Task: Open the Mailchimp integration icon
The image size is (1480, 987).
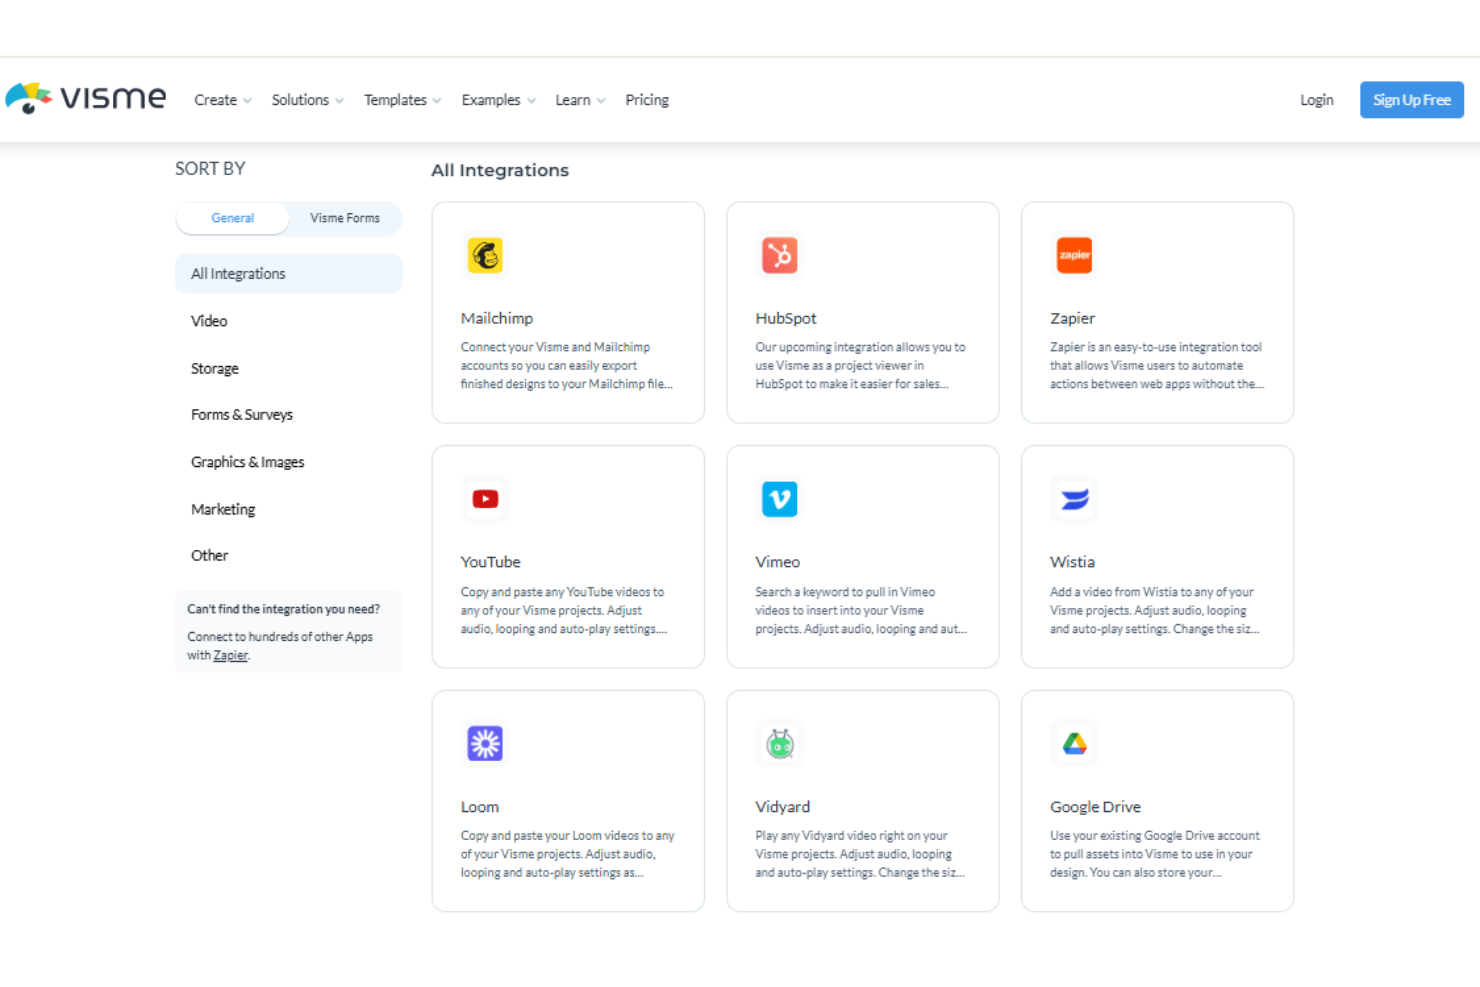Action: (x=485, y=255)
